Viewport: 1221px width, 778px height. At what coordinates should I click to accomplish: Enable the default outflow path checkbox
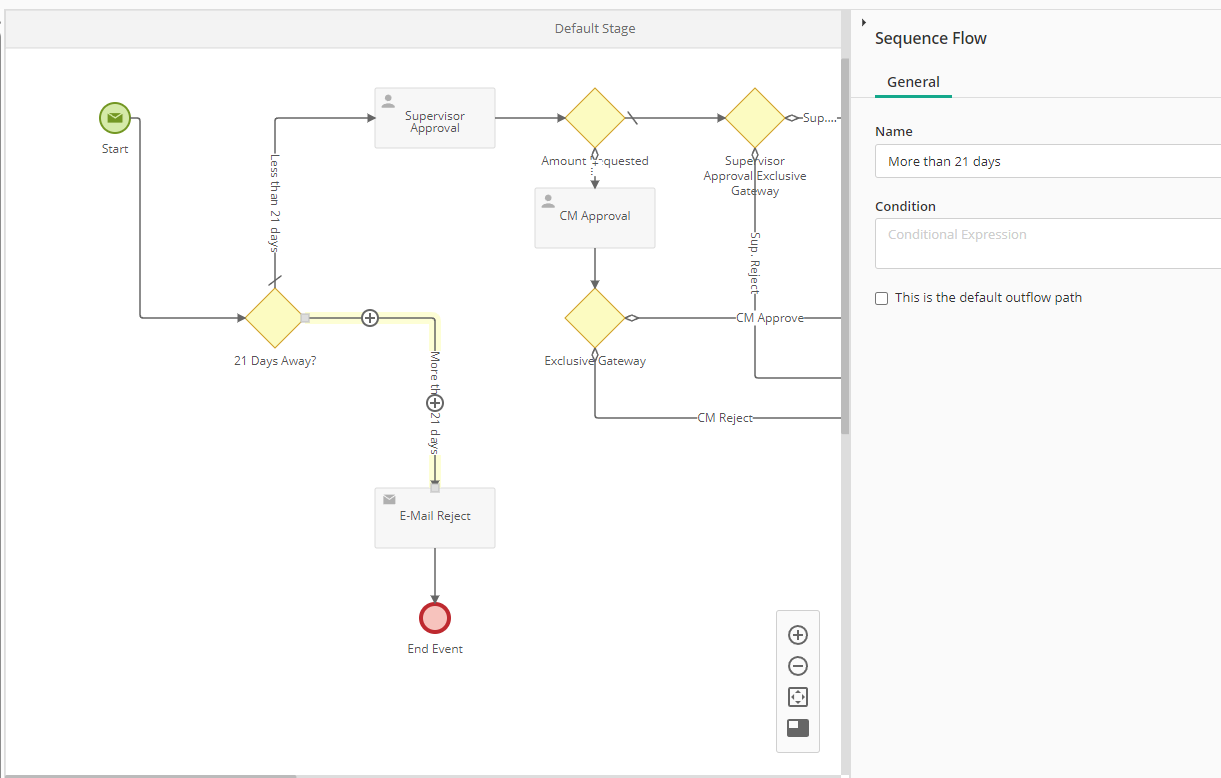point(881,298)
